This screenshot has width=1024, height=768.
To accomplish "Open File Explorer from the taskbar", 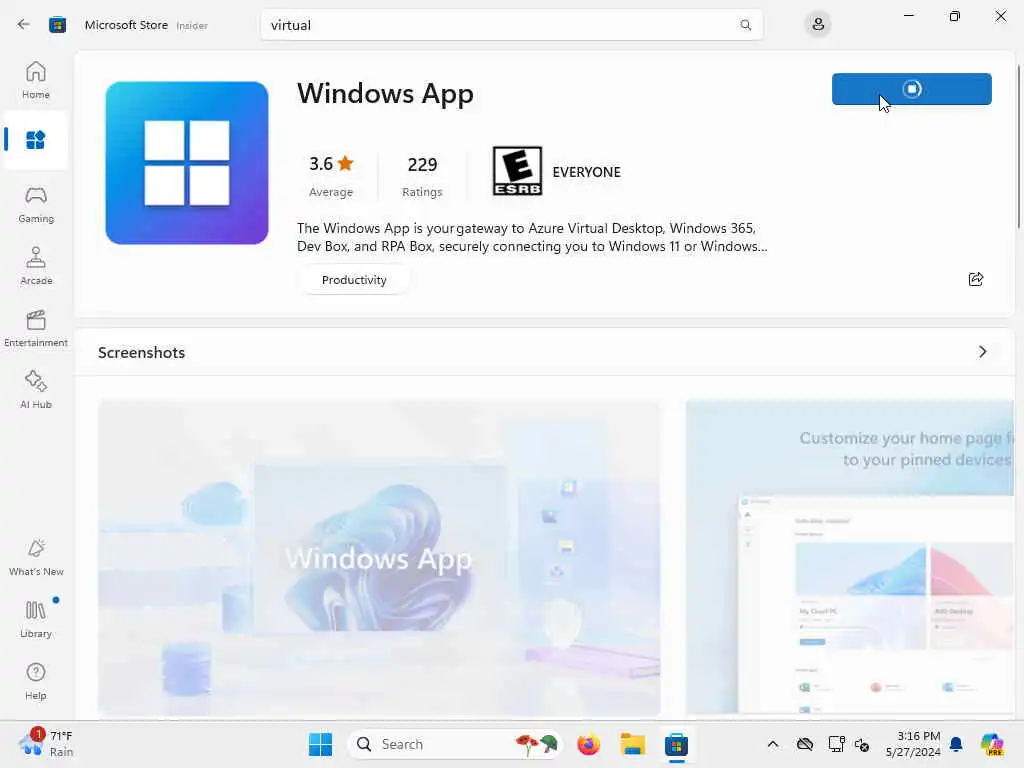I will click(x=632, y=744).
